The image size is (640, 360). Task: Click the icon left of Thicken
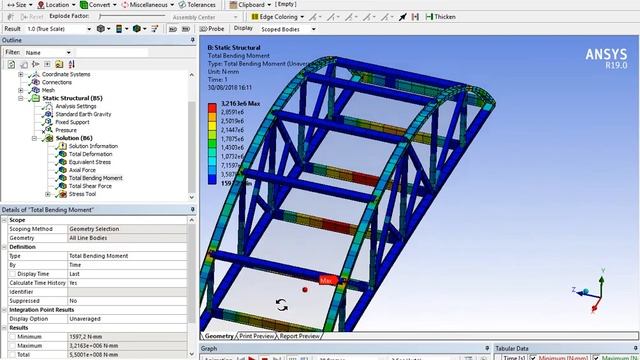click(x=415, y=17)
